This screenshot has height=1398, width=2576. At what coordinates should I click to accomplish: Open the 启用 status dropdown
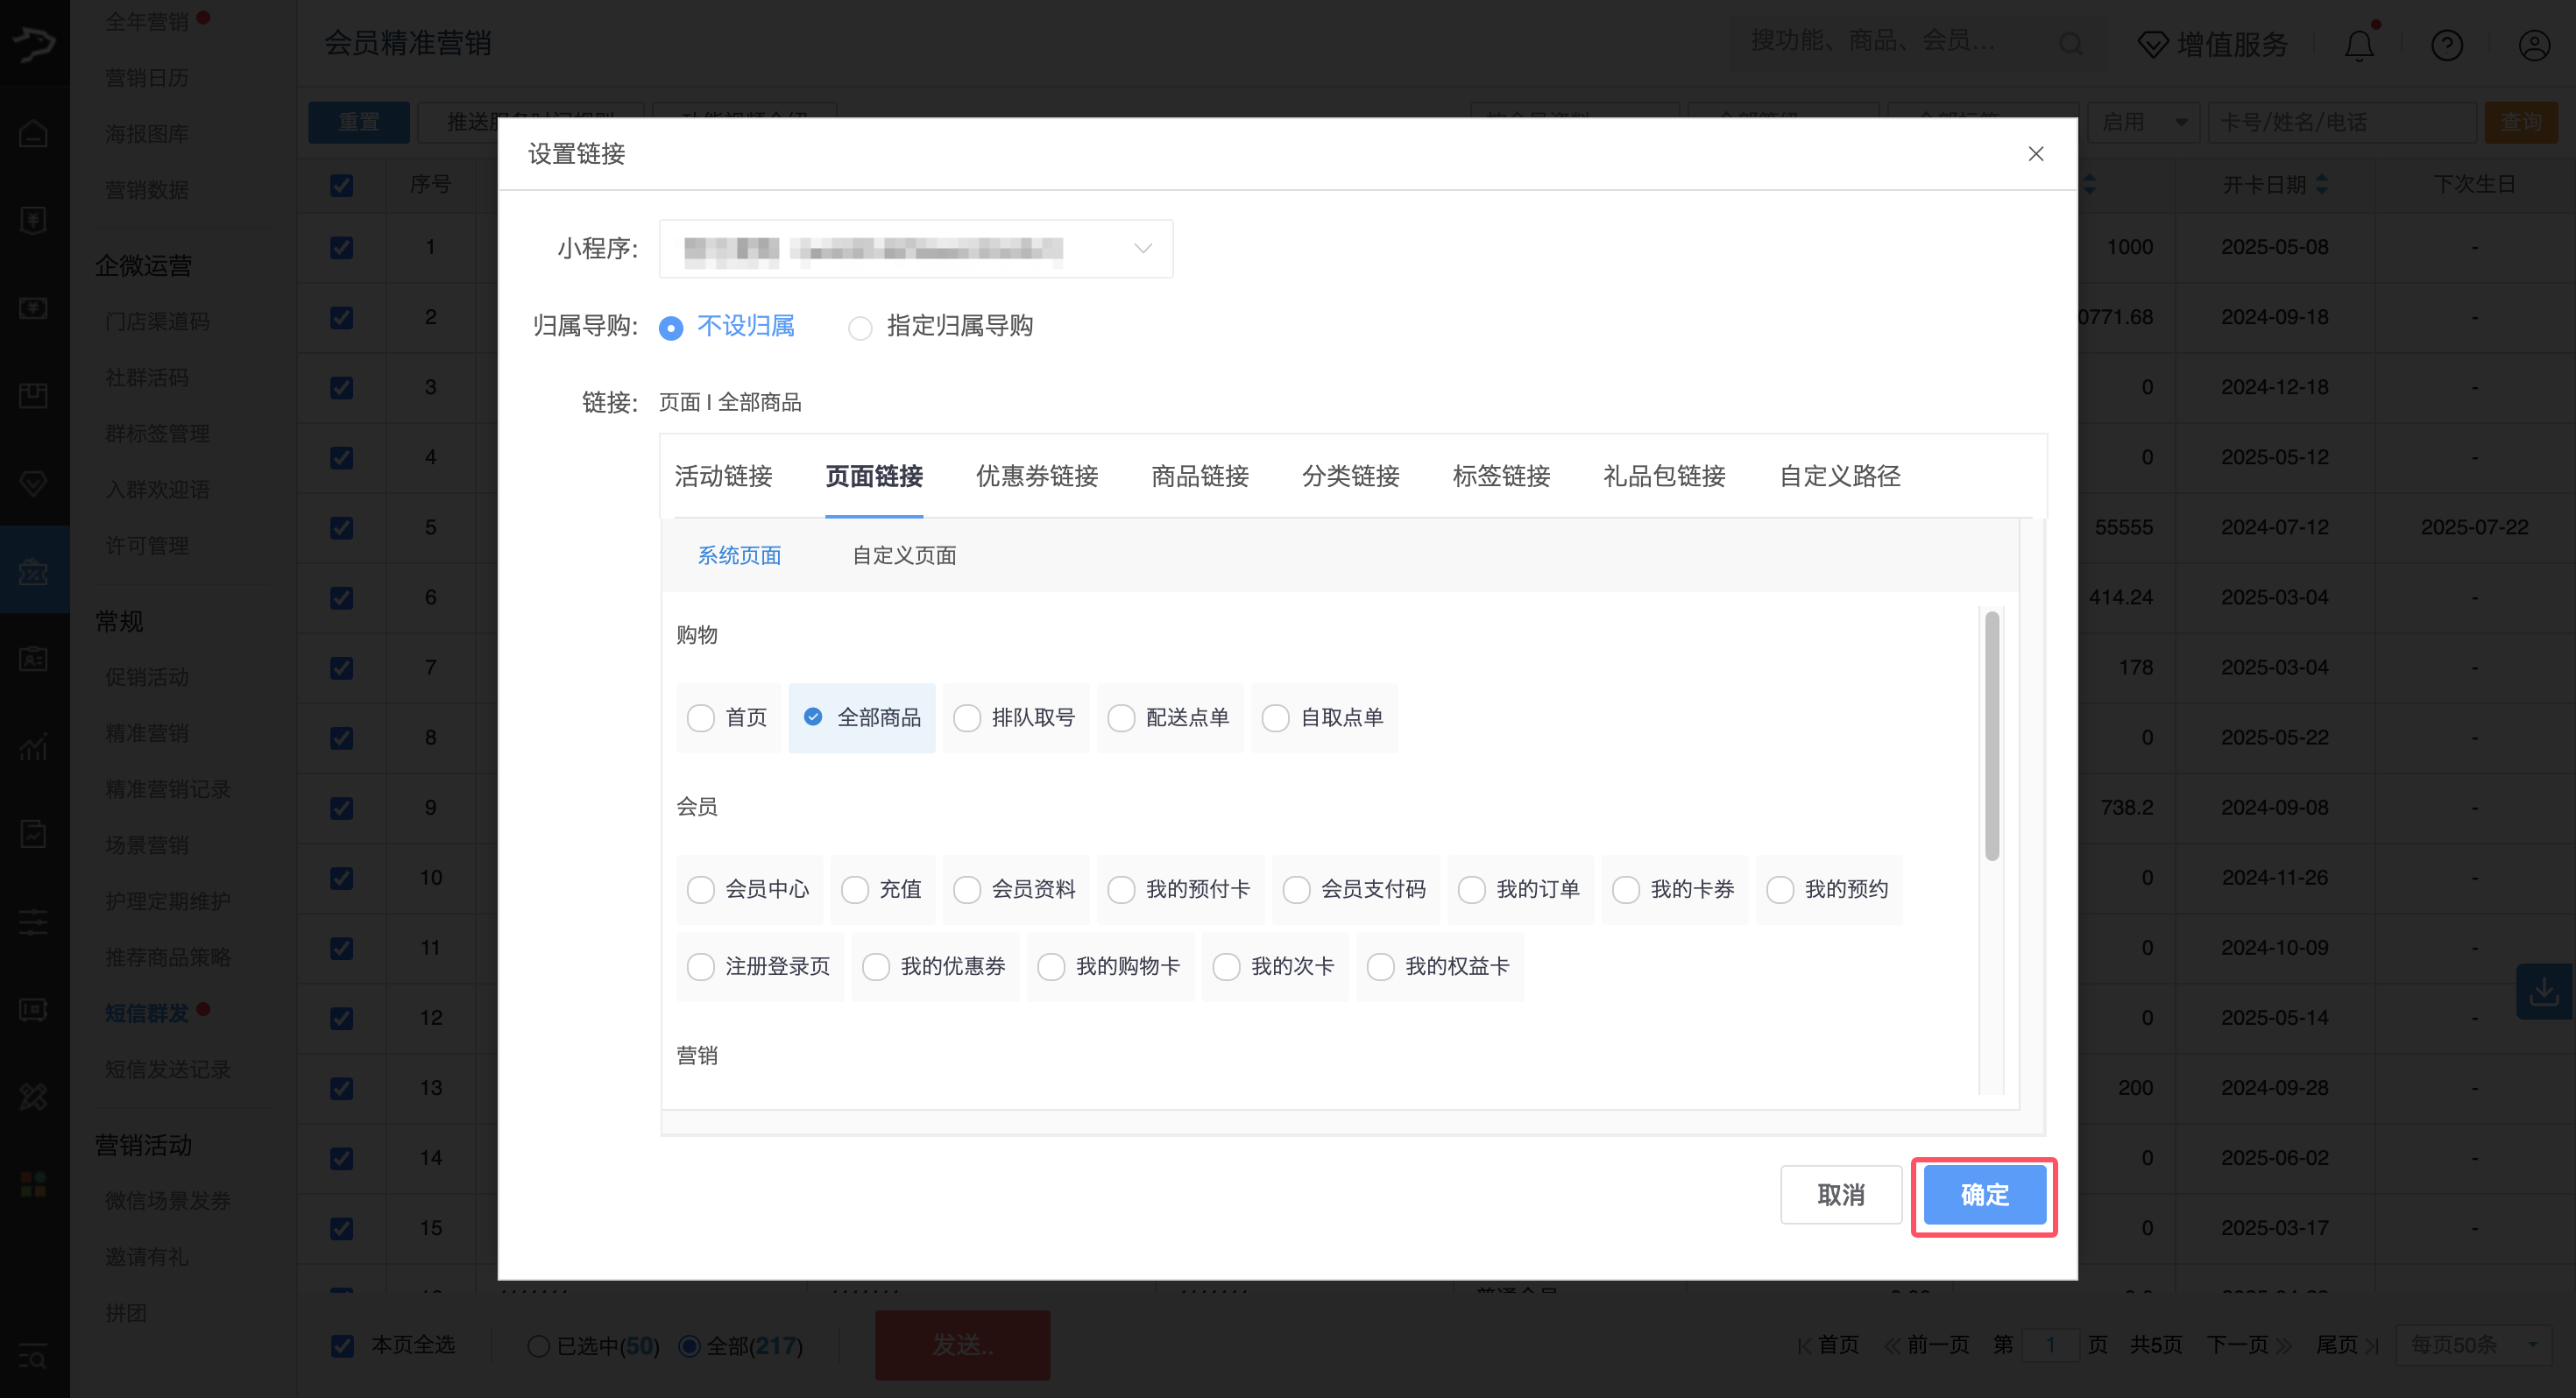click(x=2143, y=122)
